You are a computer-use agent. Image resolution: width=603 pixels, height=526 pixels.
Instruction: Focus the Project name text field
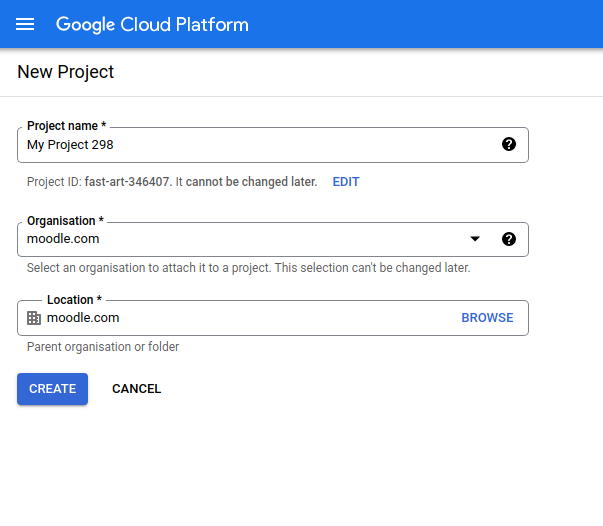coord(273,145)
